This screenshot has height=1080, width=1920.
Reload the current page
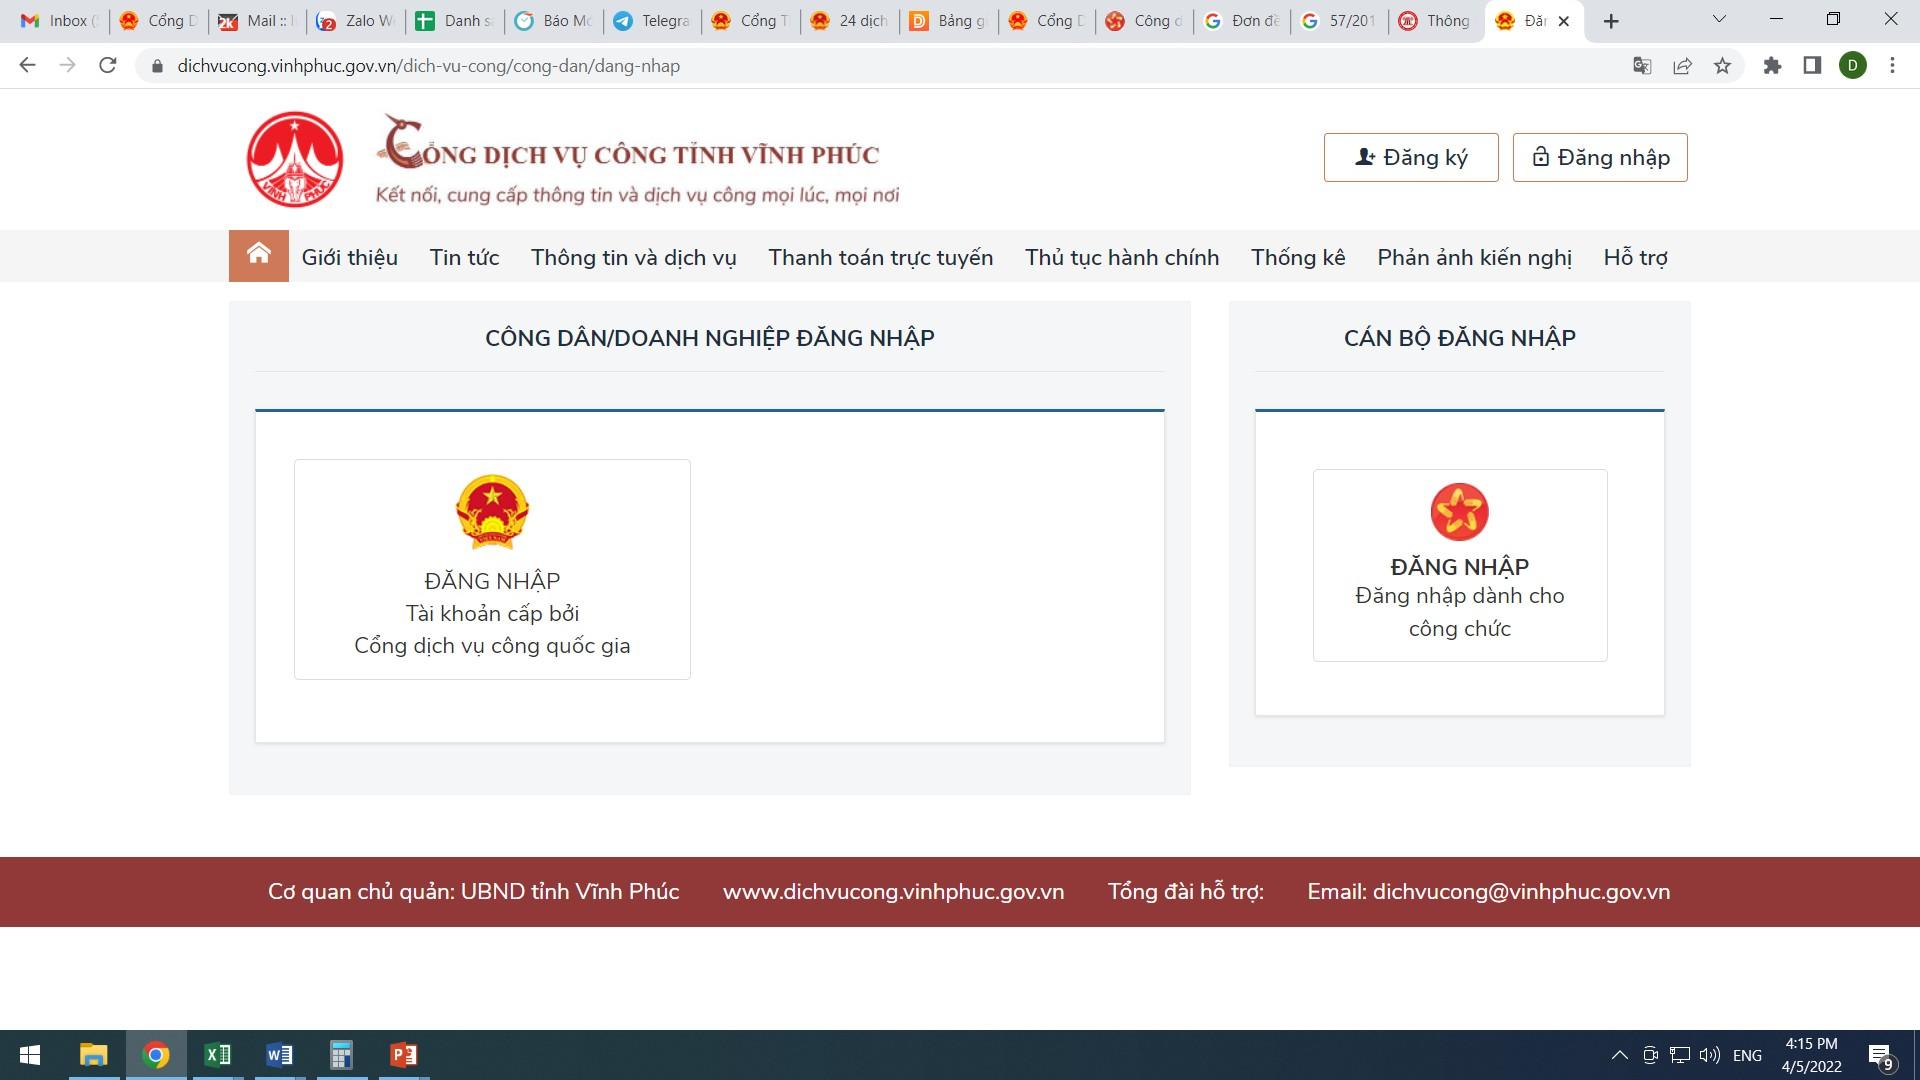(x=108, y=66)
